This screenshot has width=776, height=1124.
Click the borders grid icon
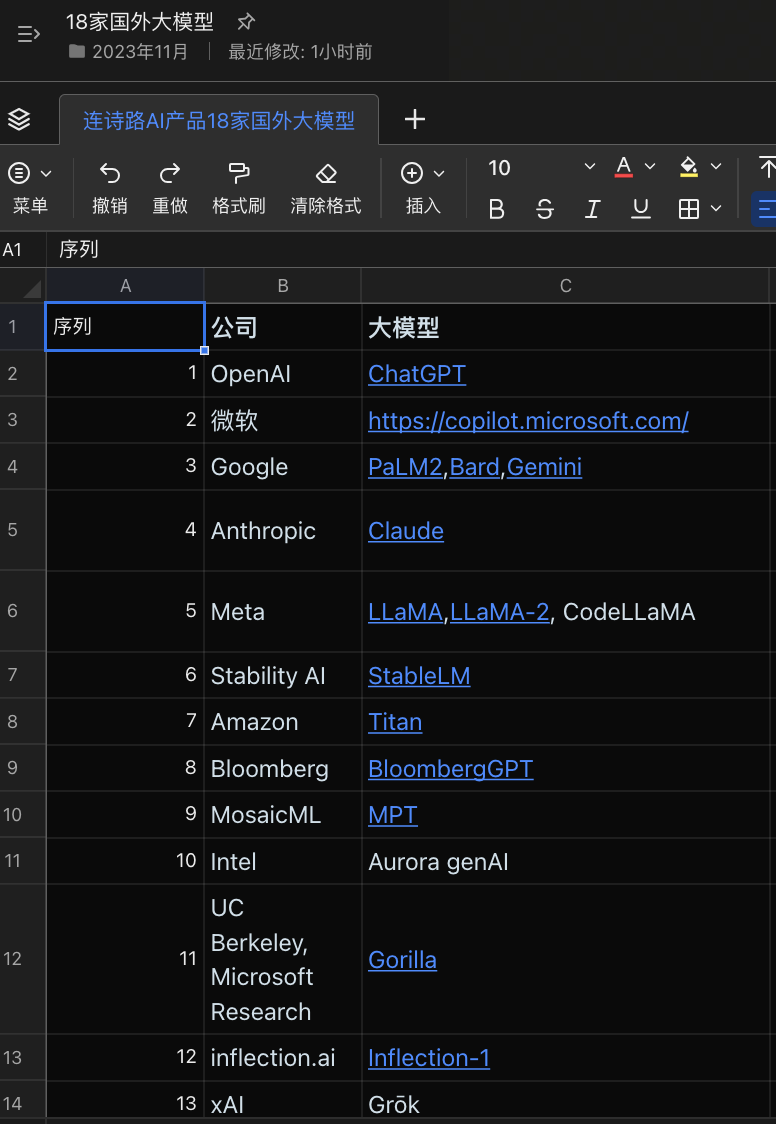pos(689,209)
